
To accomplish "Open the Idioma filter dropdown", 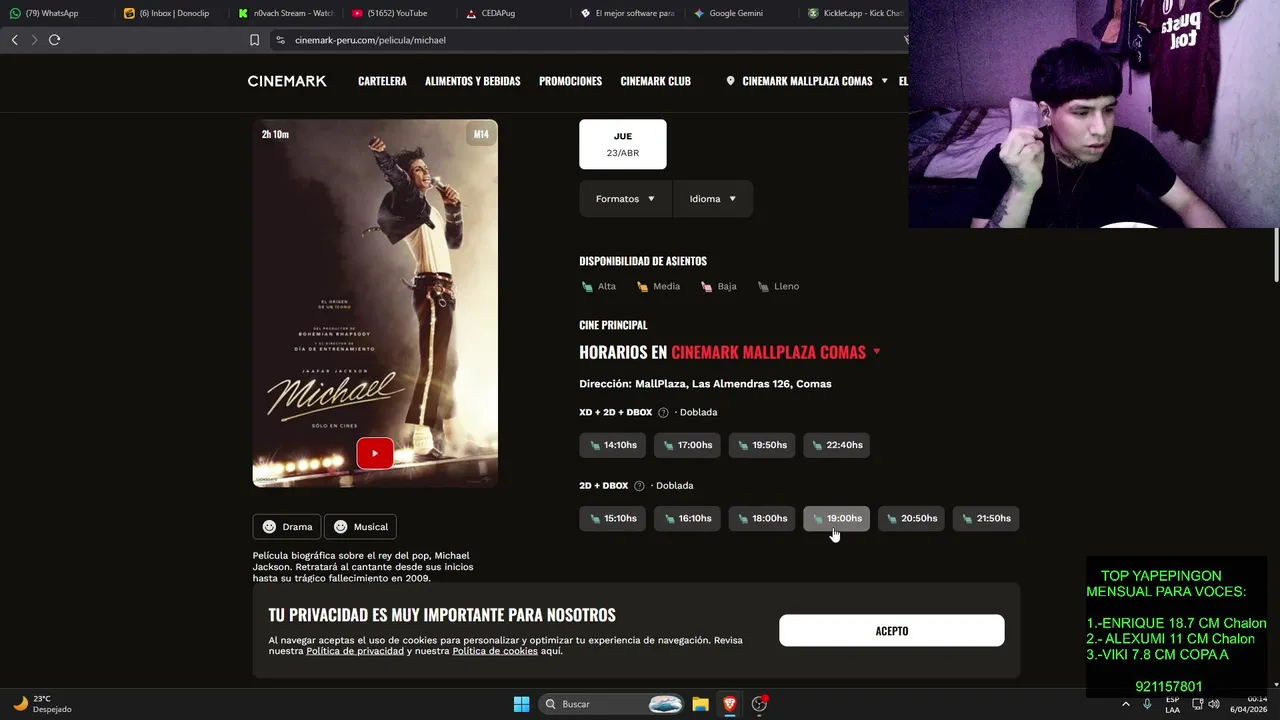I will point(713,199).
